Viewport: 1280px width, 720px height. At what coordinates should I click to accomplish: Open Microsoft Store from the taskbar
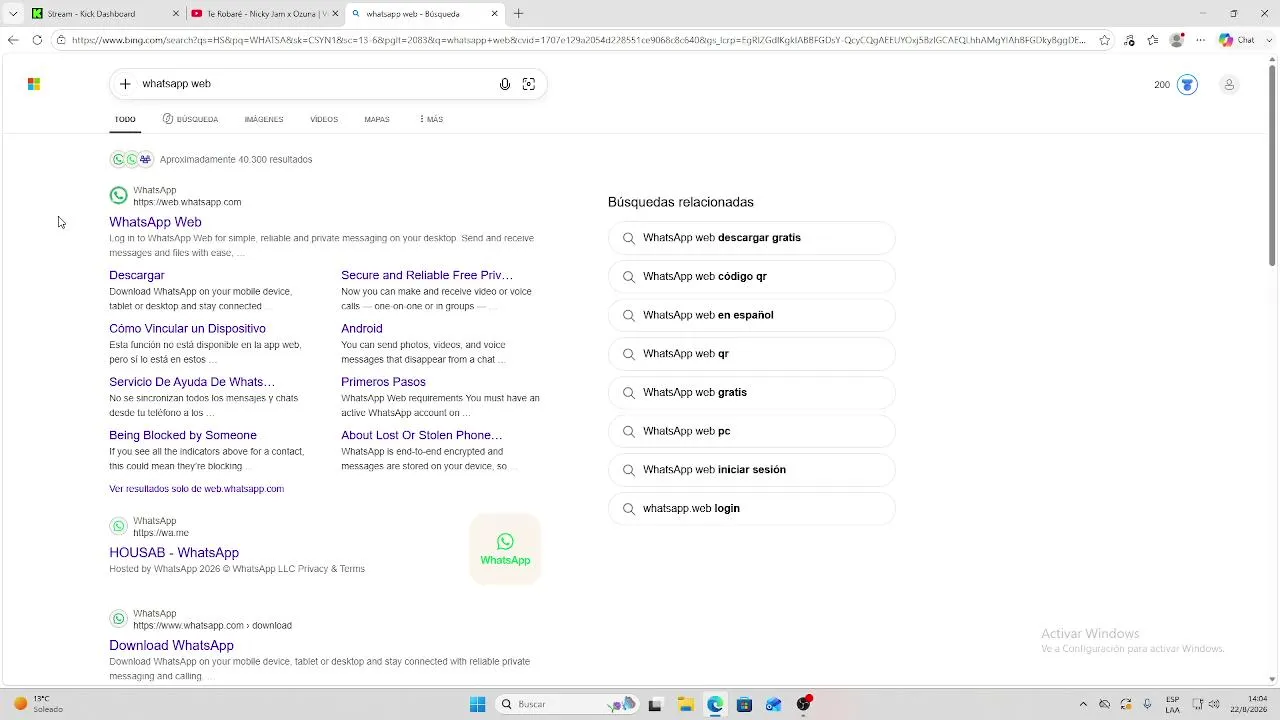click(x=744, y=704)
